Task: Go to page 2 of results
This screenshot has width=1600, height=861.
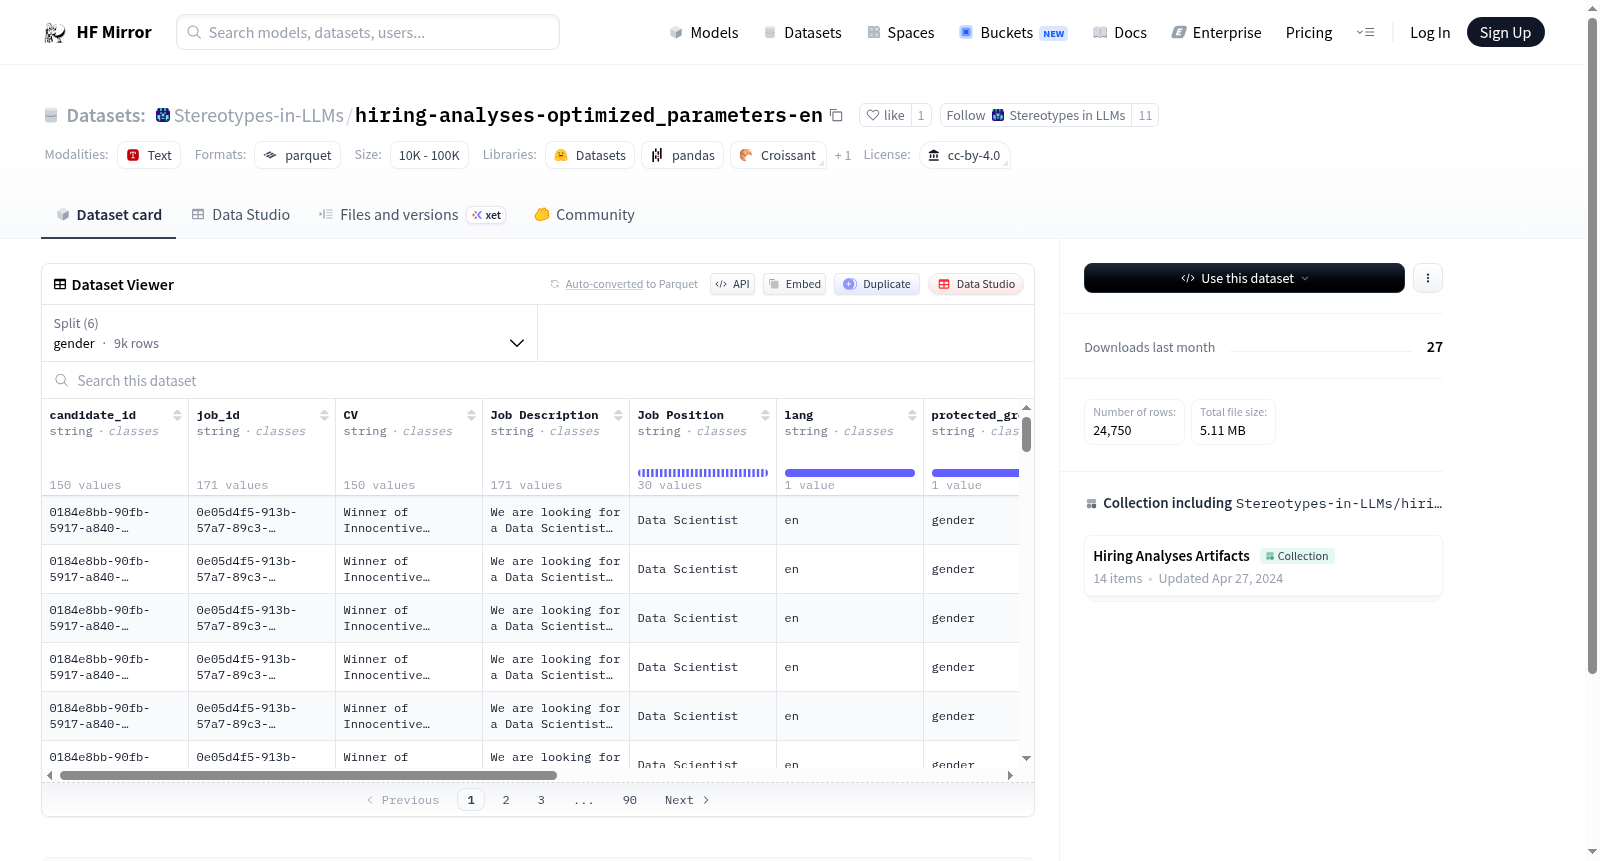Action: click(506, 800)
